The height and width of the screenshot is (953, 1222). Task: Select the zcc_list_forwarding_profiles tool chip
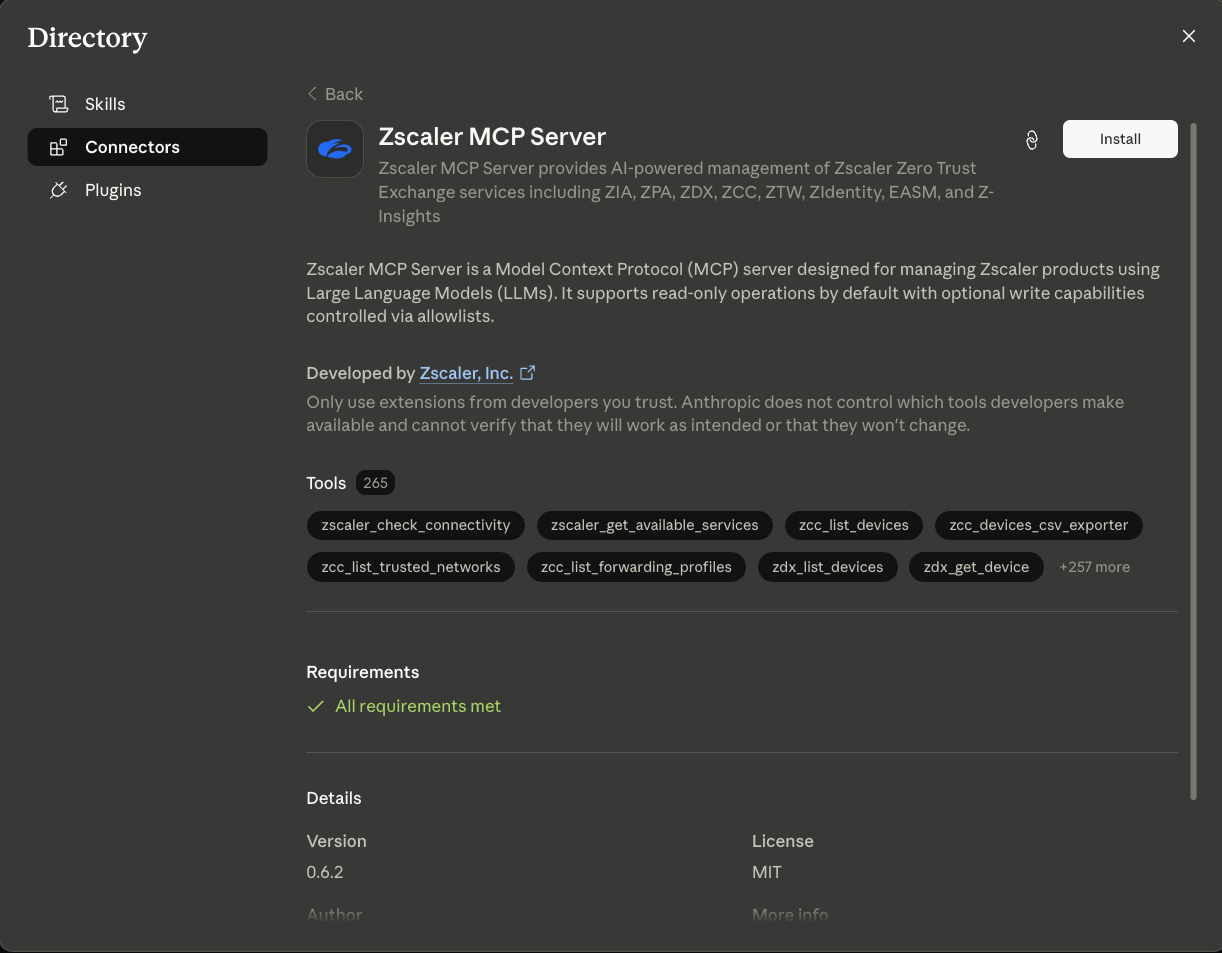(636, 567)
